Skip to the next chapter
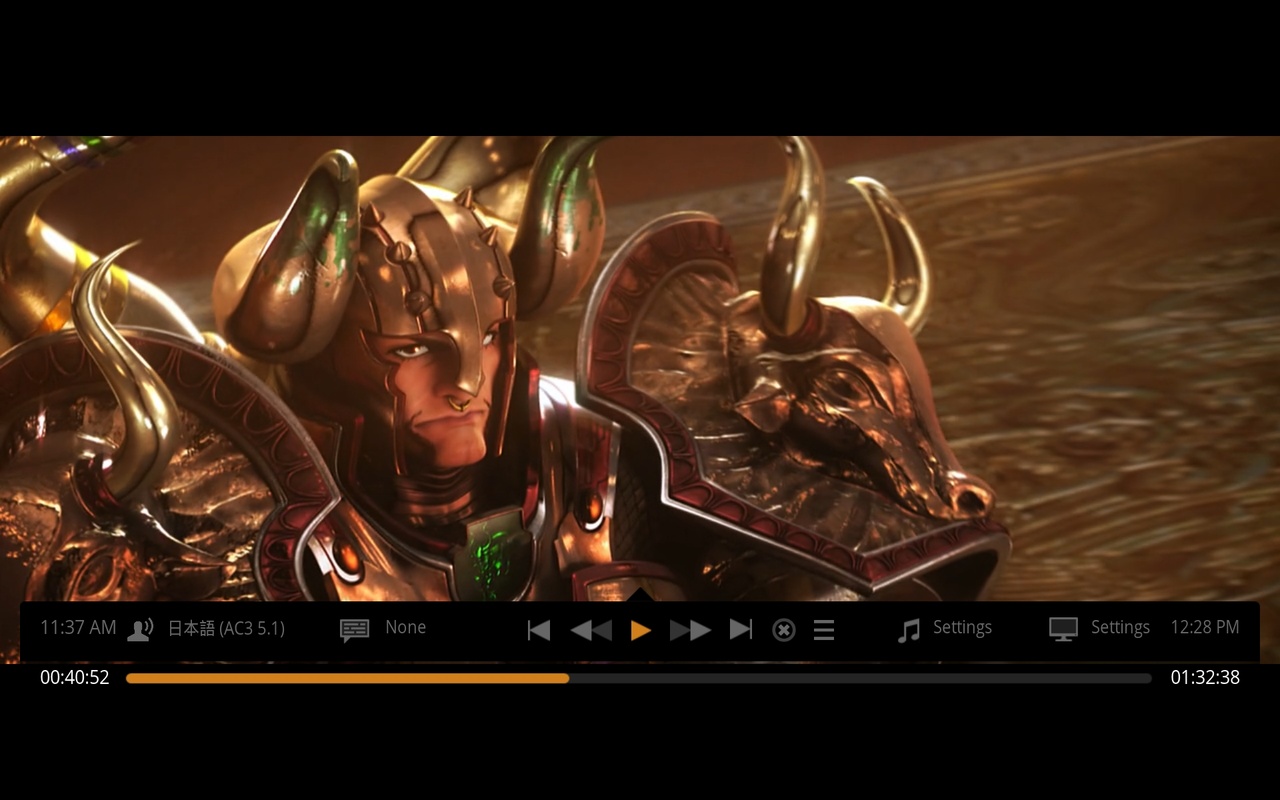Viewport: 1280px width, 800px height. coord(741,629)
